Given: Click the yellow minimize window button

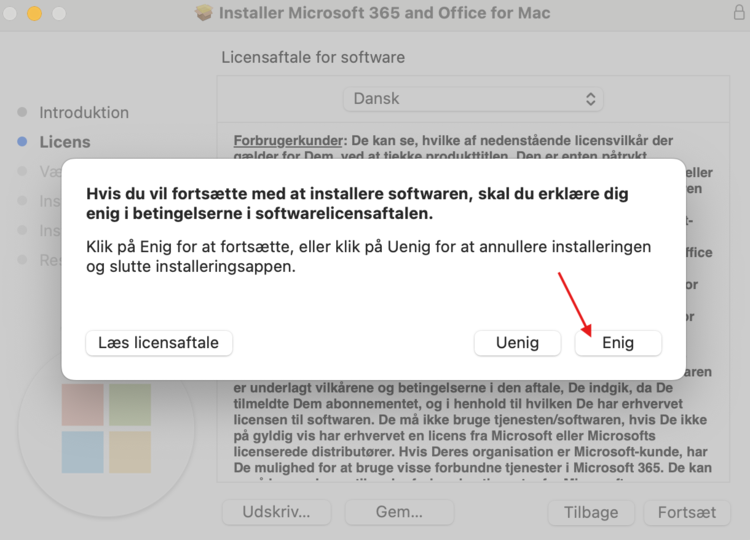Looking at the screenshot, I should [34, 14].
